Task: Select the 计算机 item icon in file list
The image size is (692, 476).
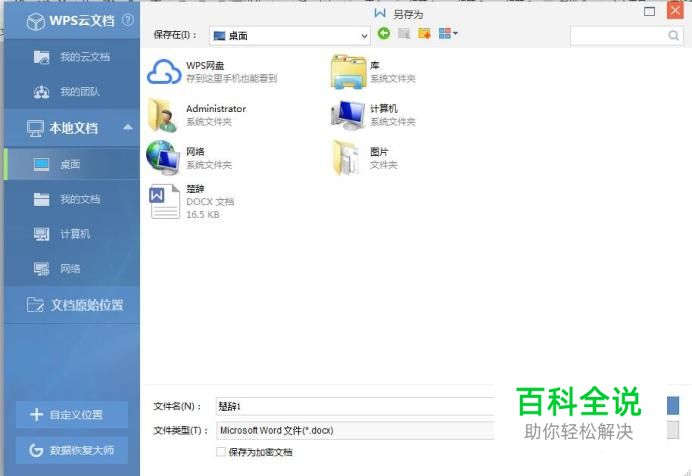Action: pyautogui.click(x=348, y=115)
